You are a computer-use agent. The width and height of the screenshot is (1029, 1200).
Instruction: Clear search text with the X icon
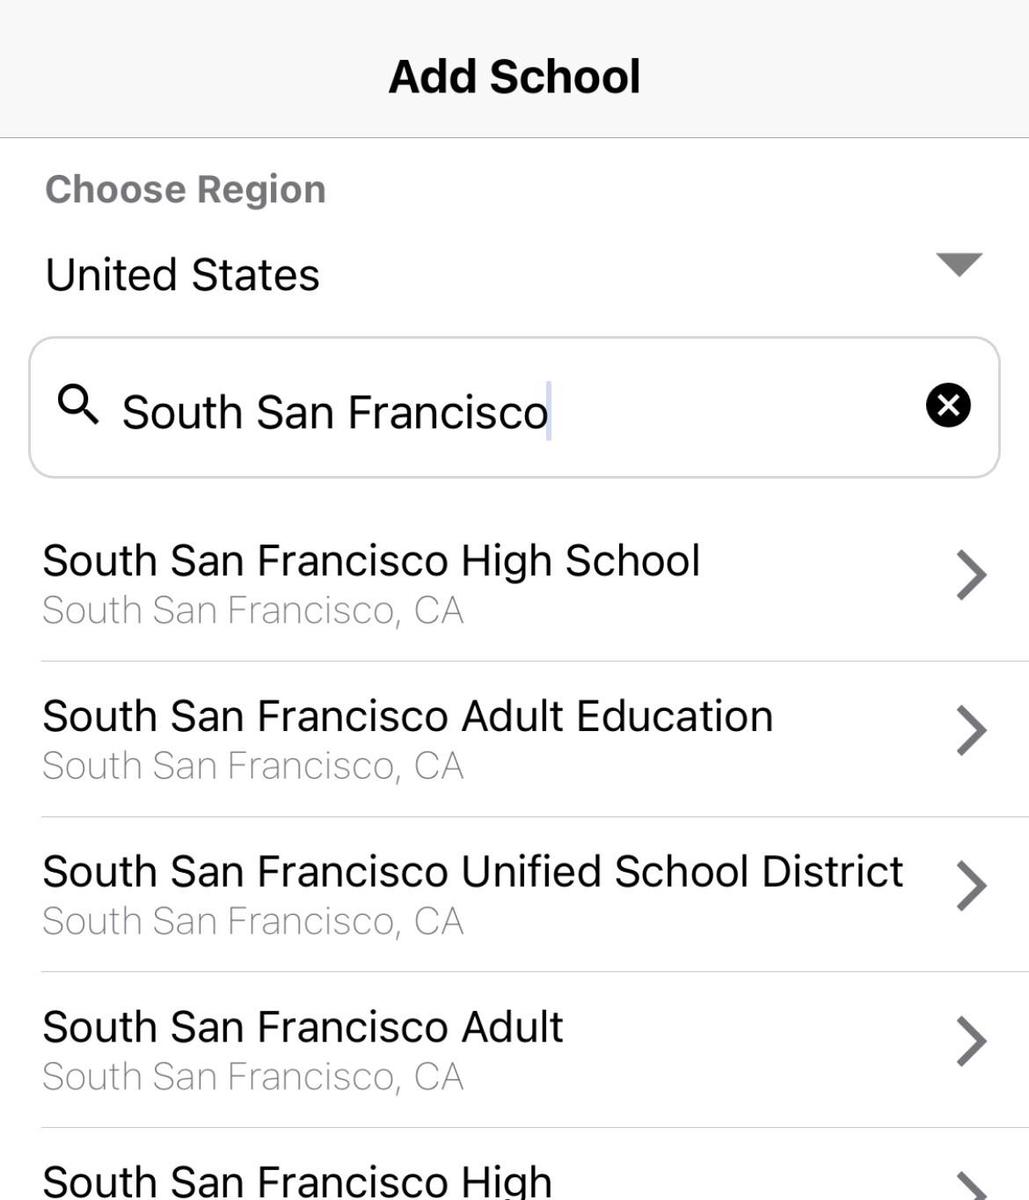tap(948, 406)
